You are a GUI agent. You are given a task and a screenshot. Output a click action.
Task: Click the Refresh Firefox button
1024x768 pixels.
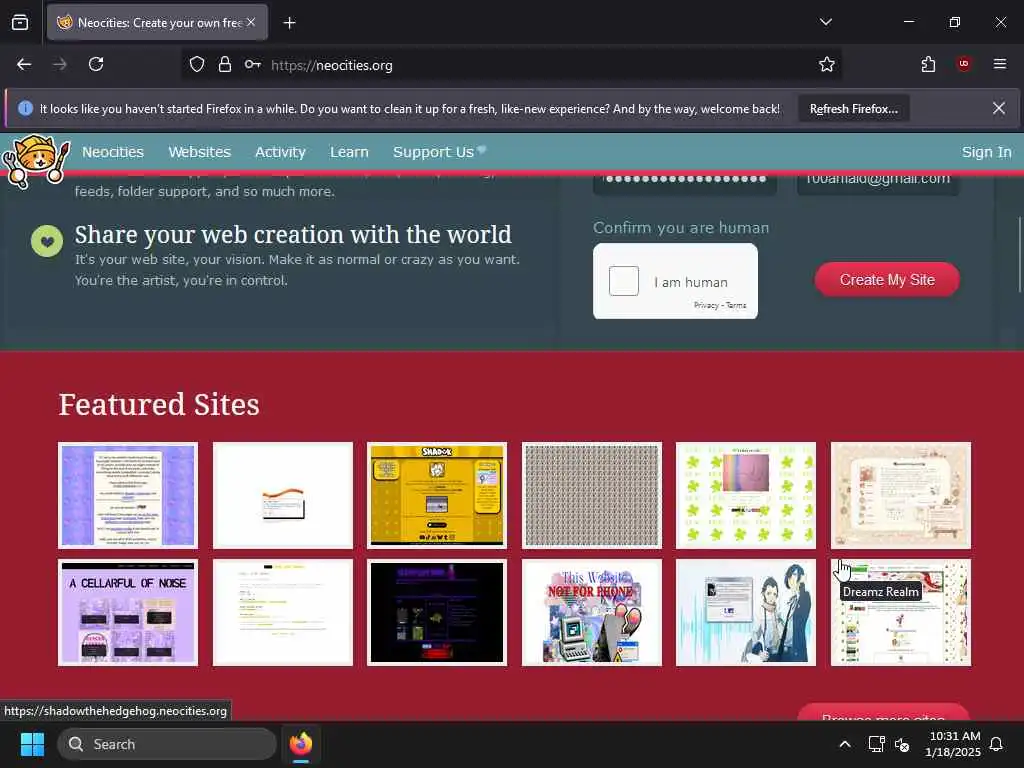coord(854,109)
